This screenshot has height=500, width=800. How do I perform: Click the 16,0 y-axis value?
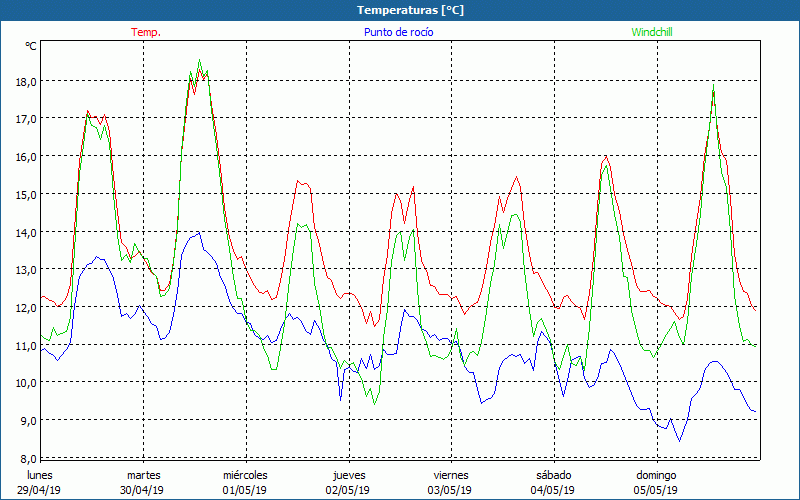coord(26,157)
